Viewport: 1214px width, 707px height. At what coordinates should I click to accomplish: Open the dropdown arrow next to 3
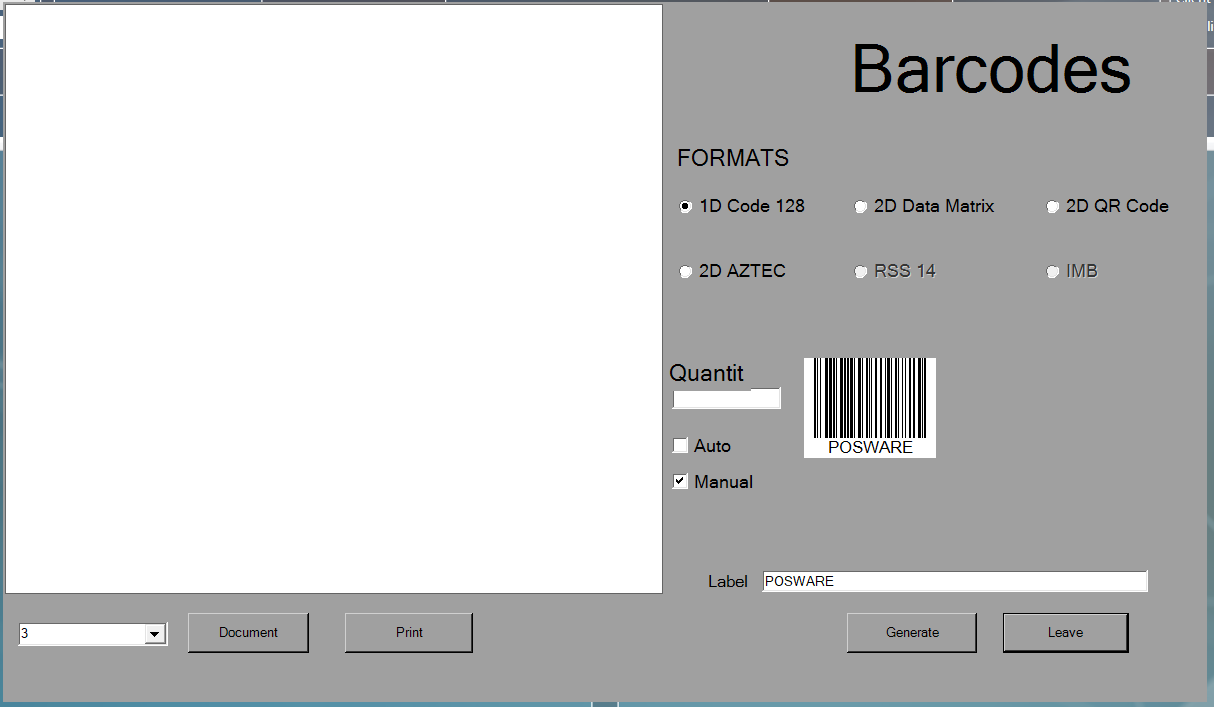pyautogui.click(x=155, y=634)
